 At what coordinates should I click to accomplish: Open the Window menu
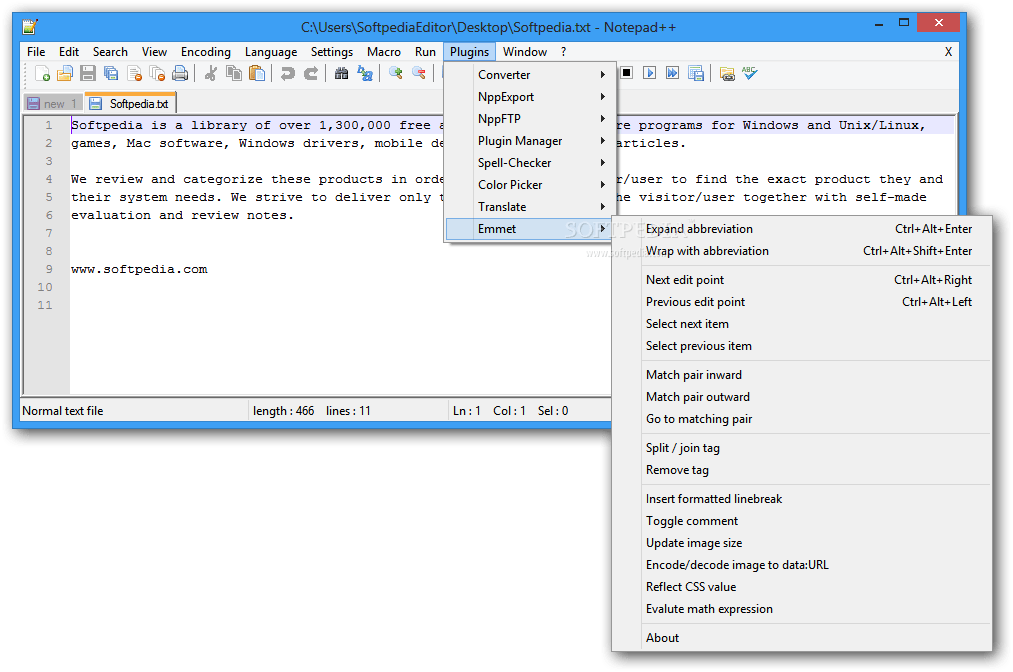point(525,52)
